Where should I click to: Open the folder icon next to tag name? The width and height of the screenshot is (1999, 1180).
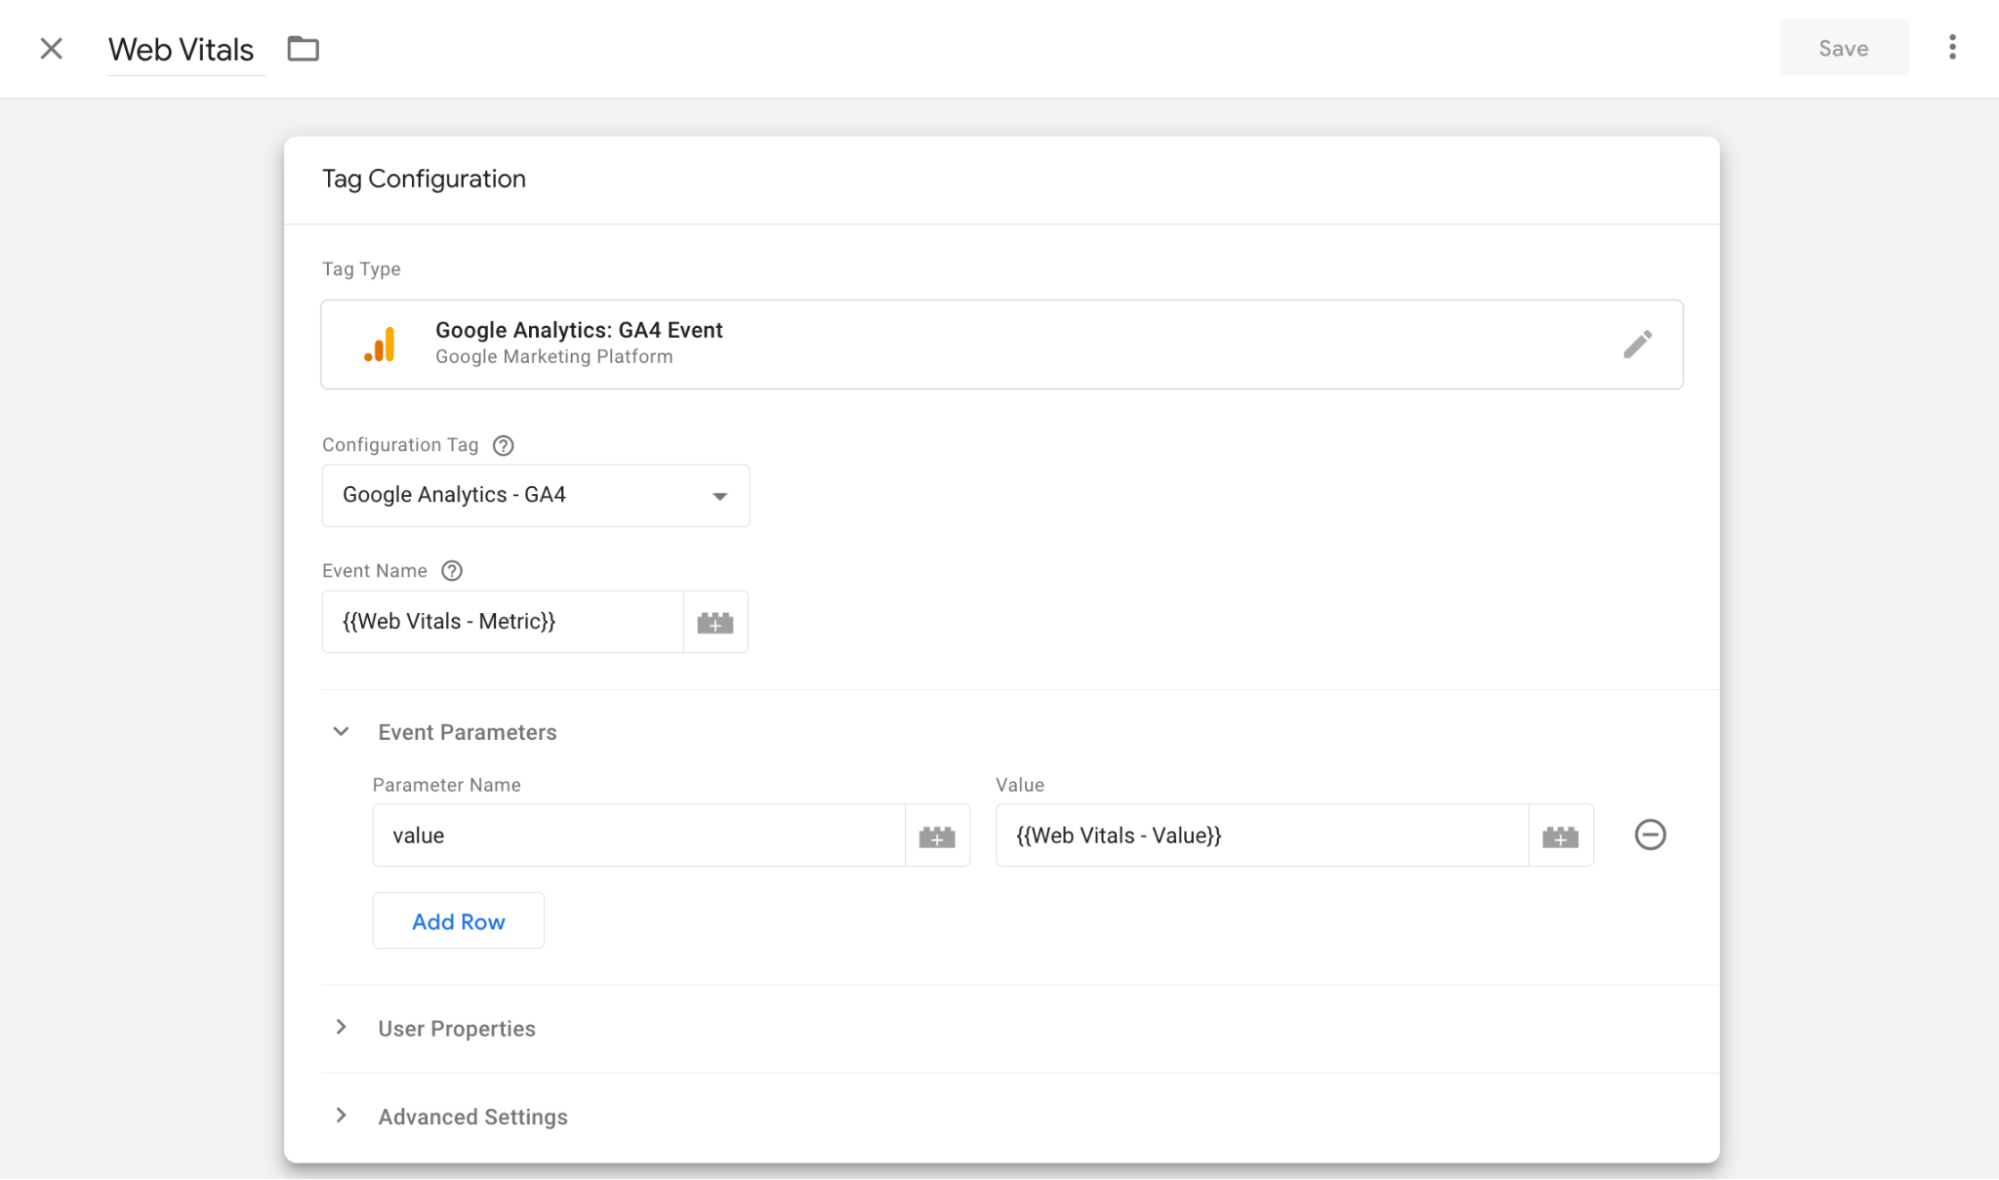point(303,48)
